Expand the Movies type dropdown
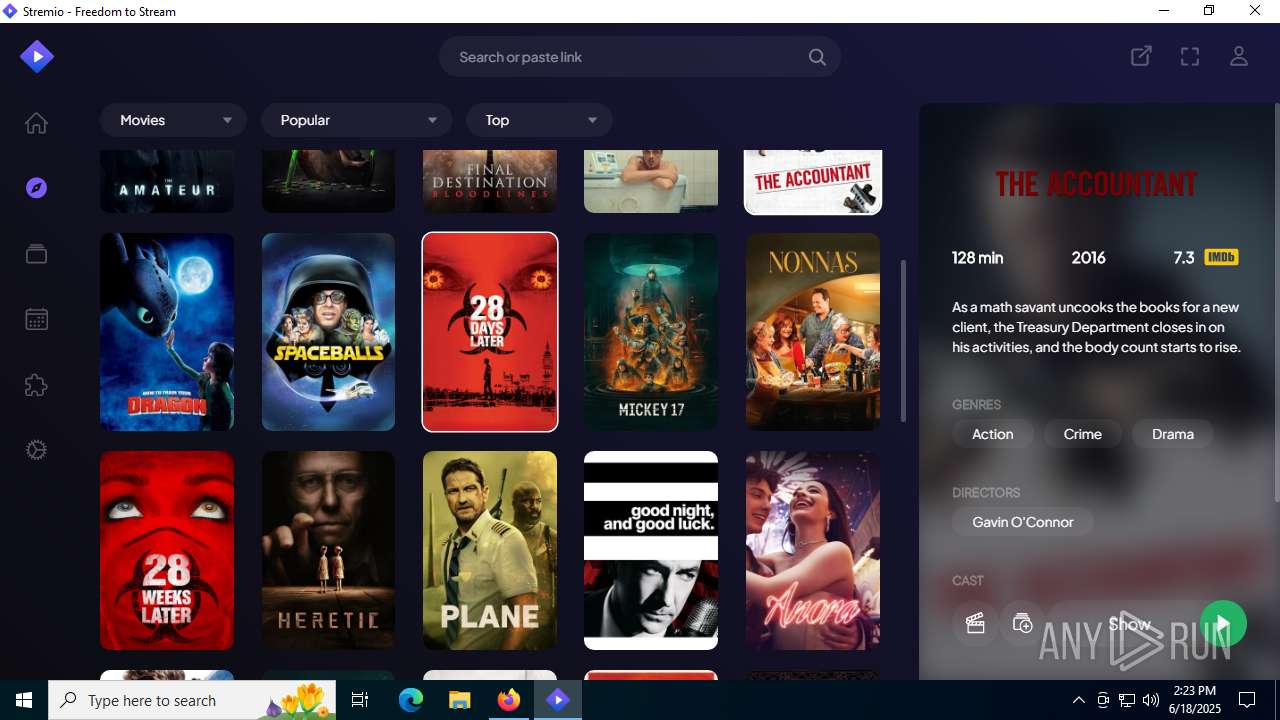Image resolution: width=1280 pixels, height=720 pixels. (173, 120)
